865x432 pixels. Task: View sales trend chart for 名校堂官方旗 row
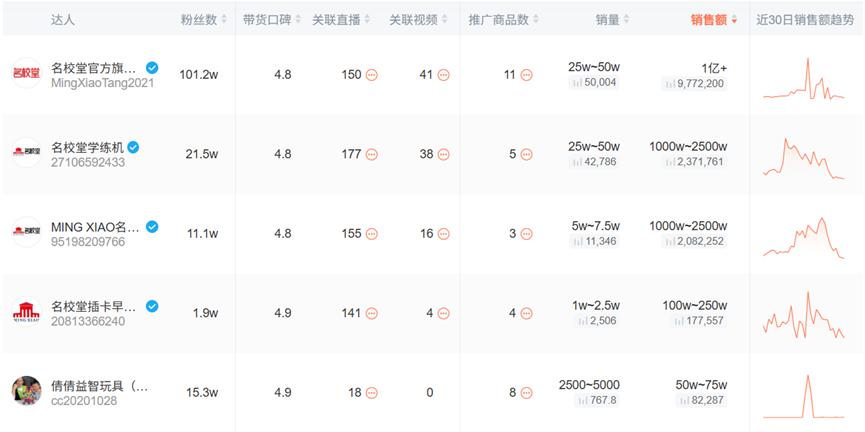[804, 78]
